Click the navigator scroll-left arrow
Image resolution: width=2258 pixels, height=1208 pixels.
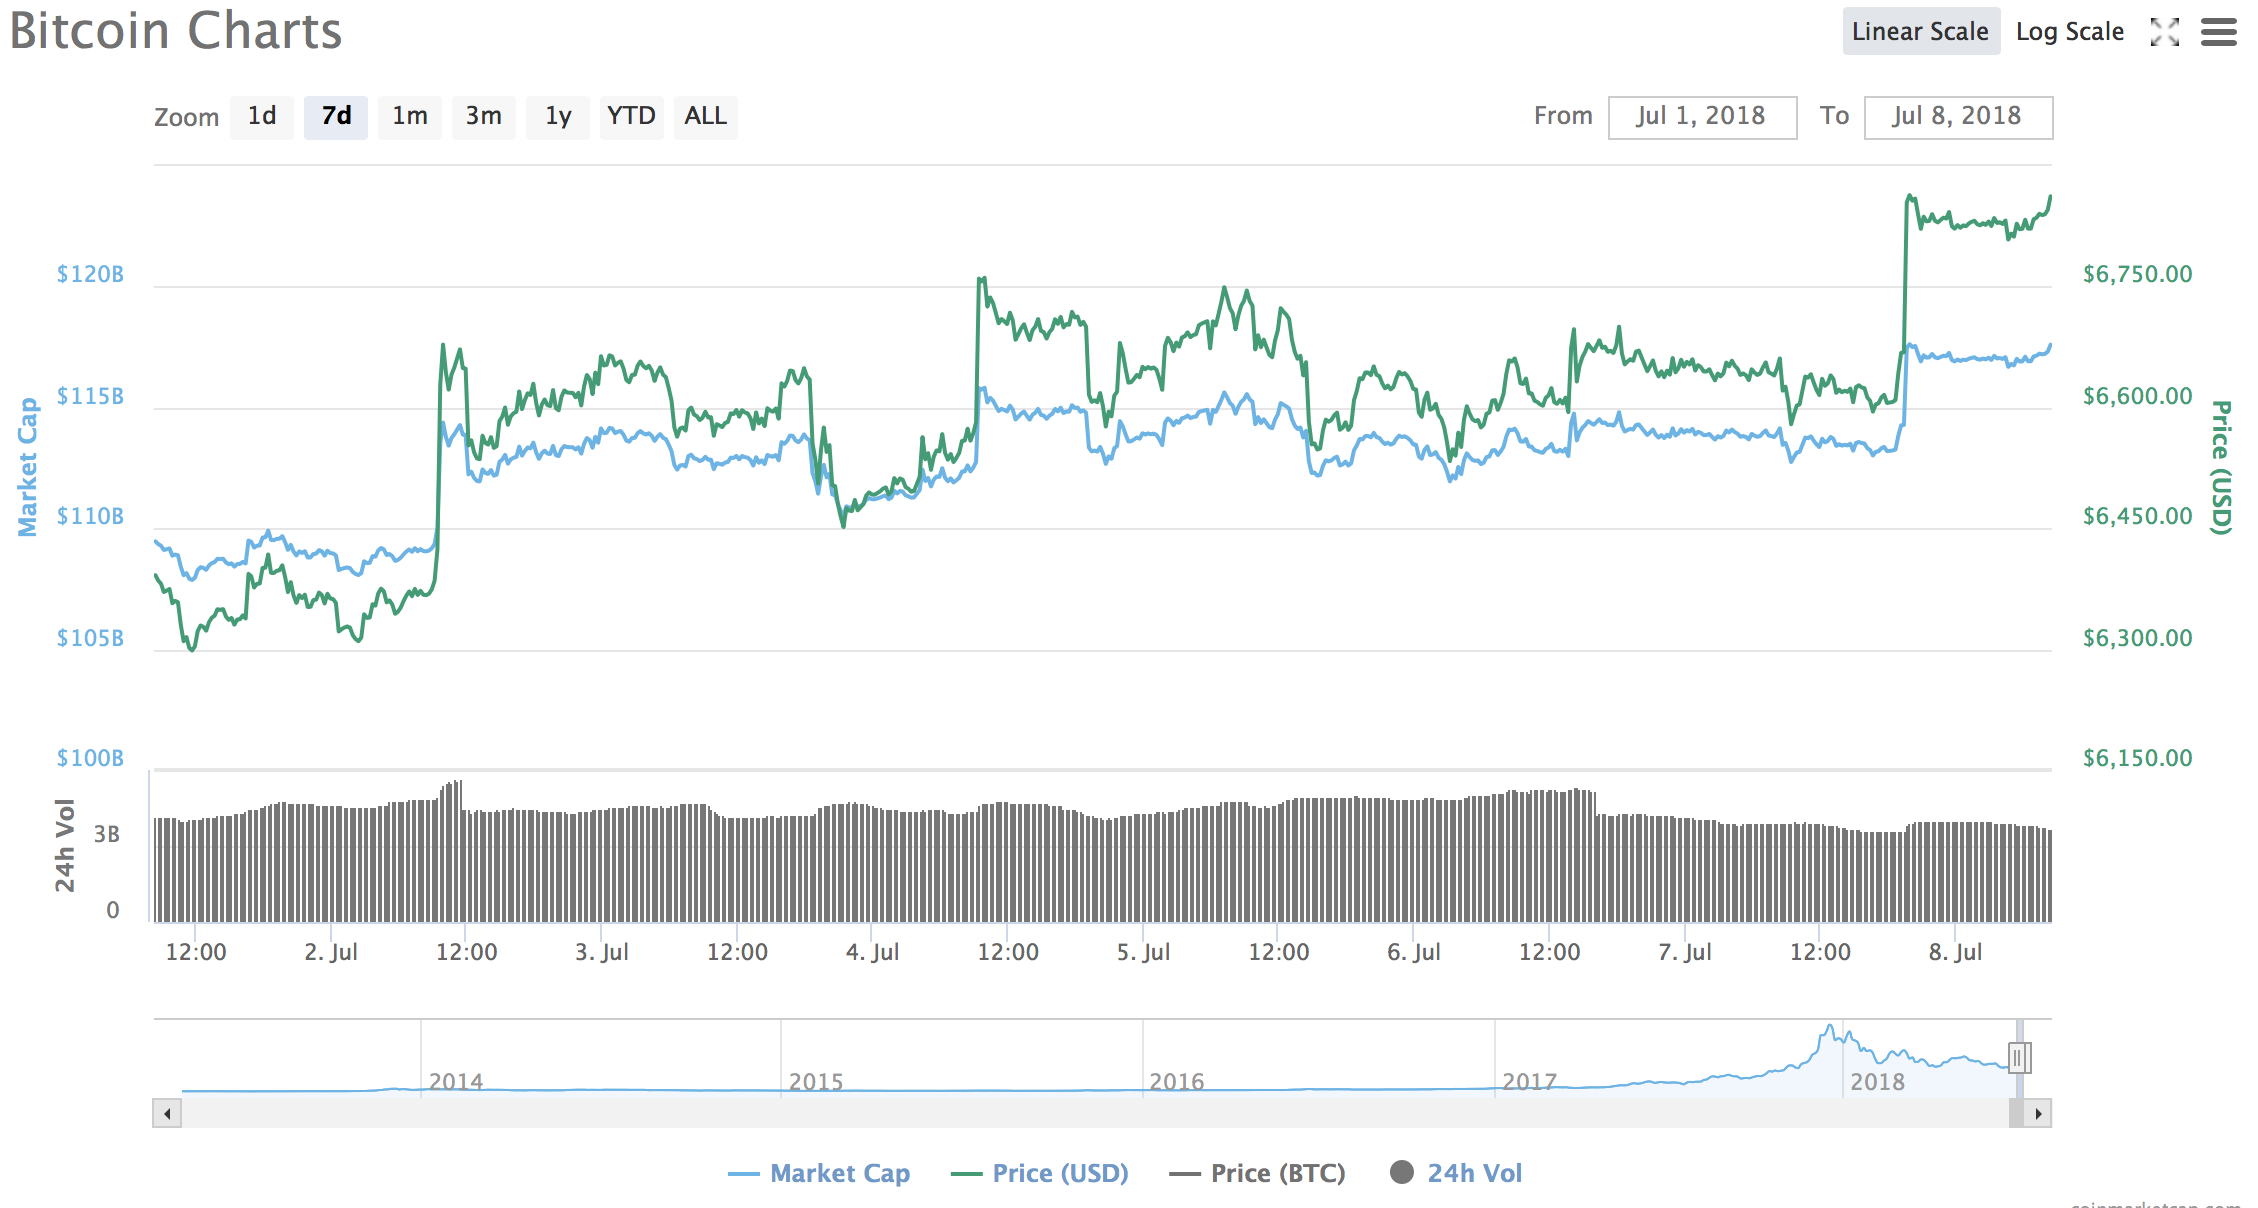click(x=167, y=1113)
